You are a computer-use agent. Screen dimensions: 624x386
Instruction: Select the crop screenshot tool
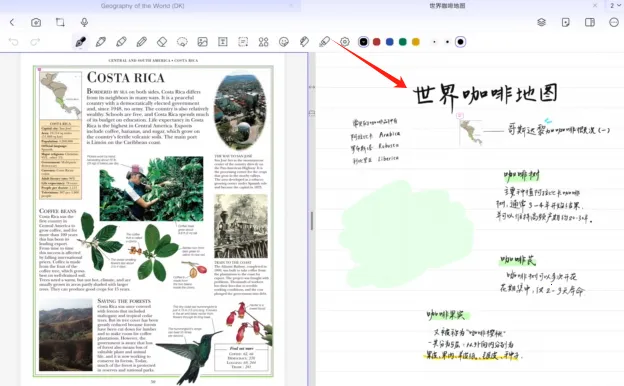tap(60, 22)
